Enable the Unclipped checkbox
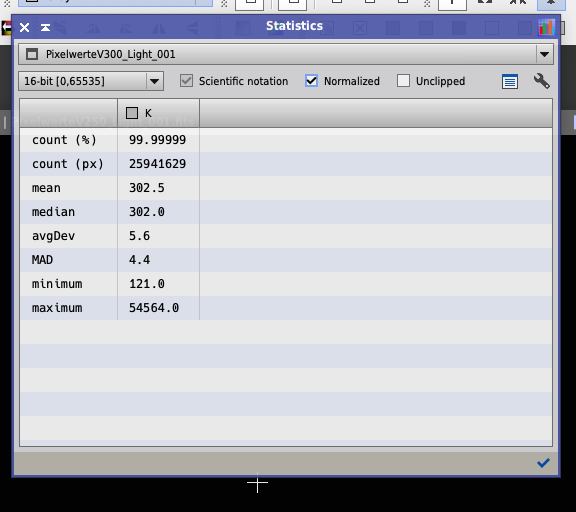576x512 pixels. pyautogui.click(x=403, y=81)
